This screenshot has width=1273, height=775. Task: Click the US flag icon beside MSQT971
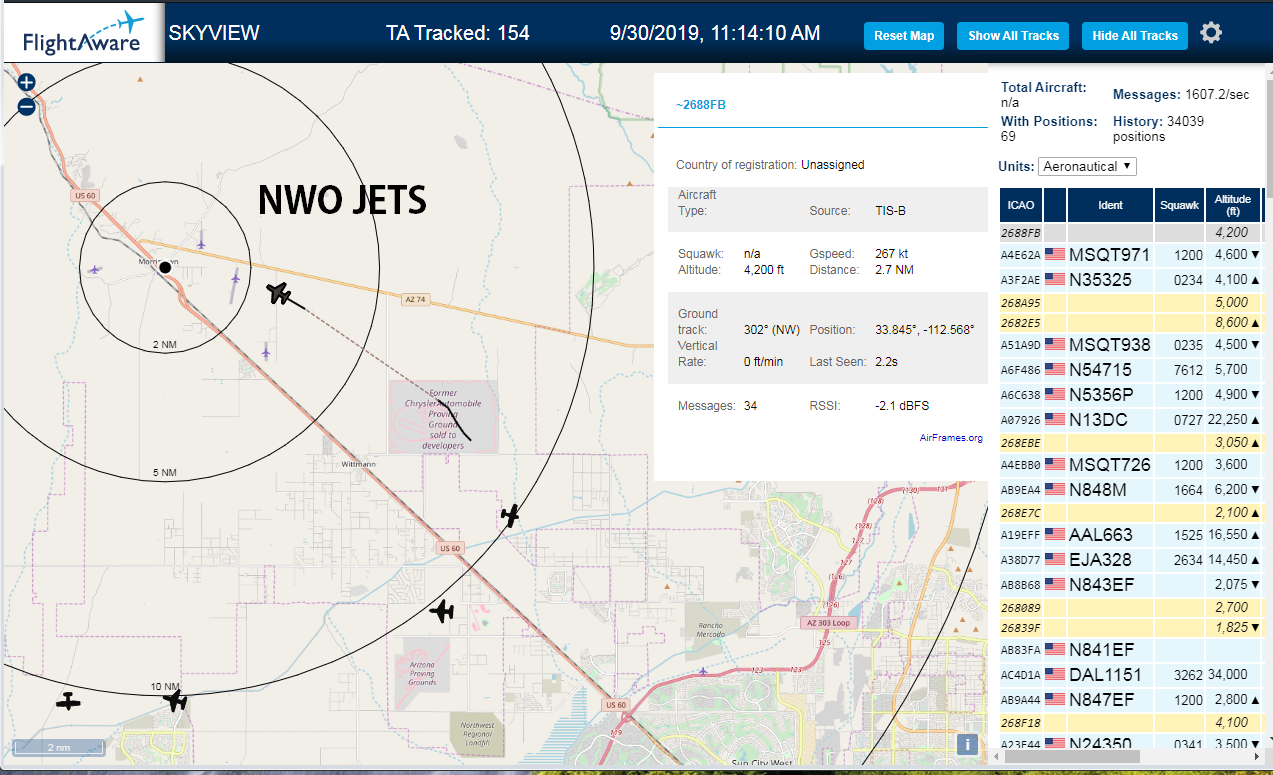pos(1055,255)
